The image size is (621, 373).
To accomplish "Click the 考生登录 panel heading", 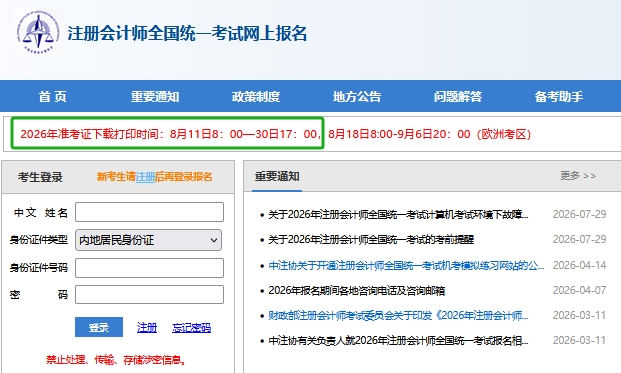I will coord(40,177).
